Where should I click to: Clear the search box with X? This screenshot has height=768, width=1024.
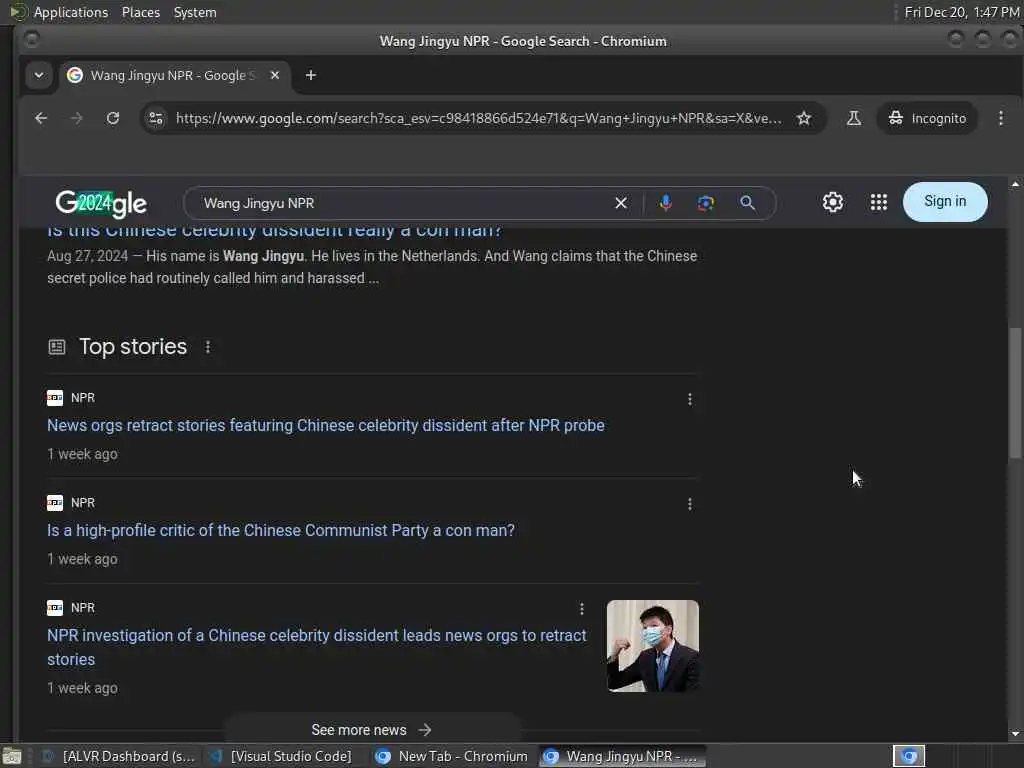pos(621,203)
